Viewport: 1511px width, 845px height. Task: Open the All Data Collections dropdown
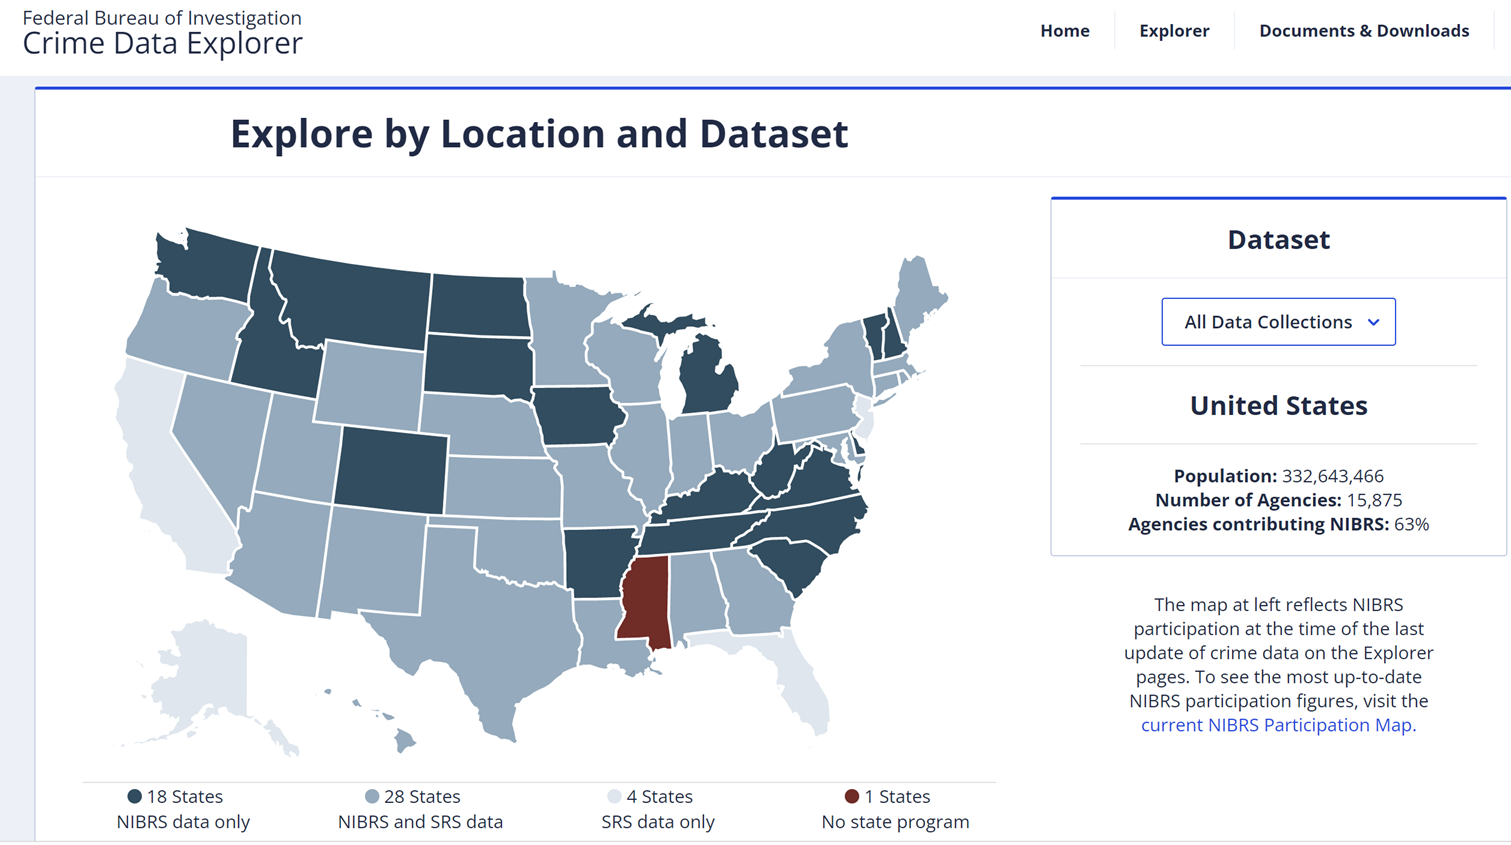(x=1278, y=322)
